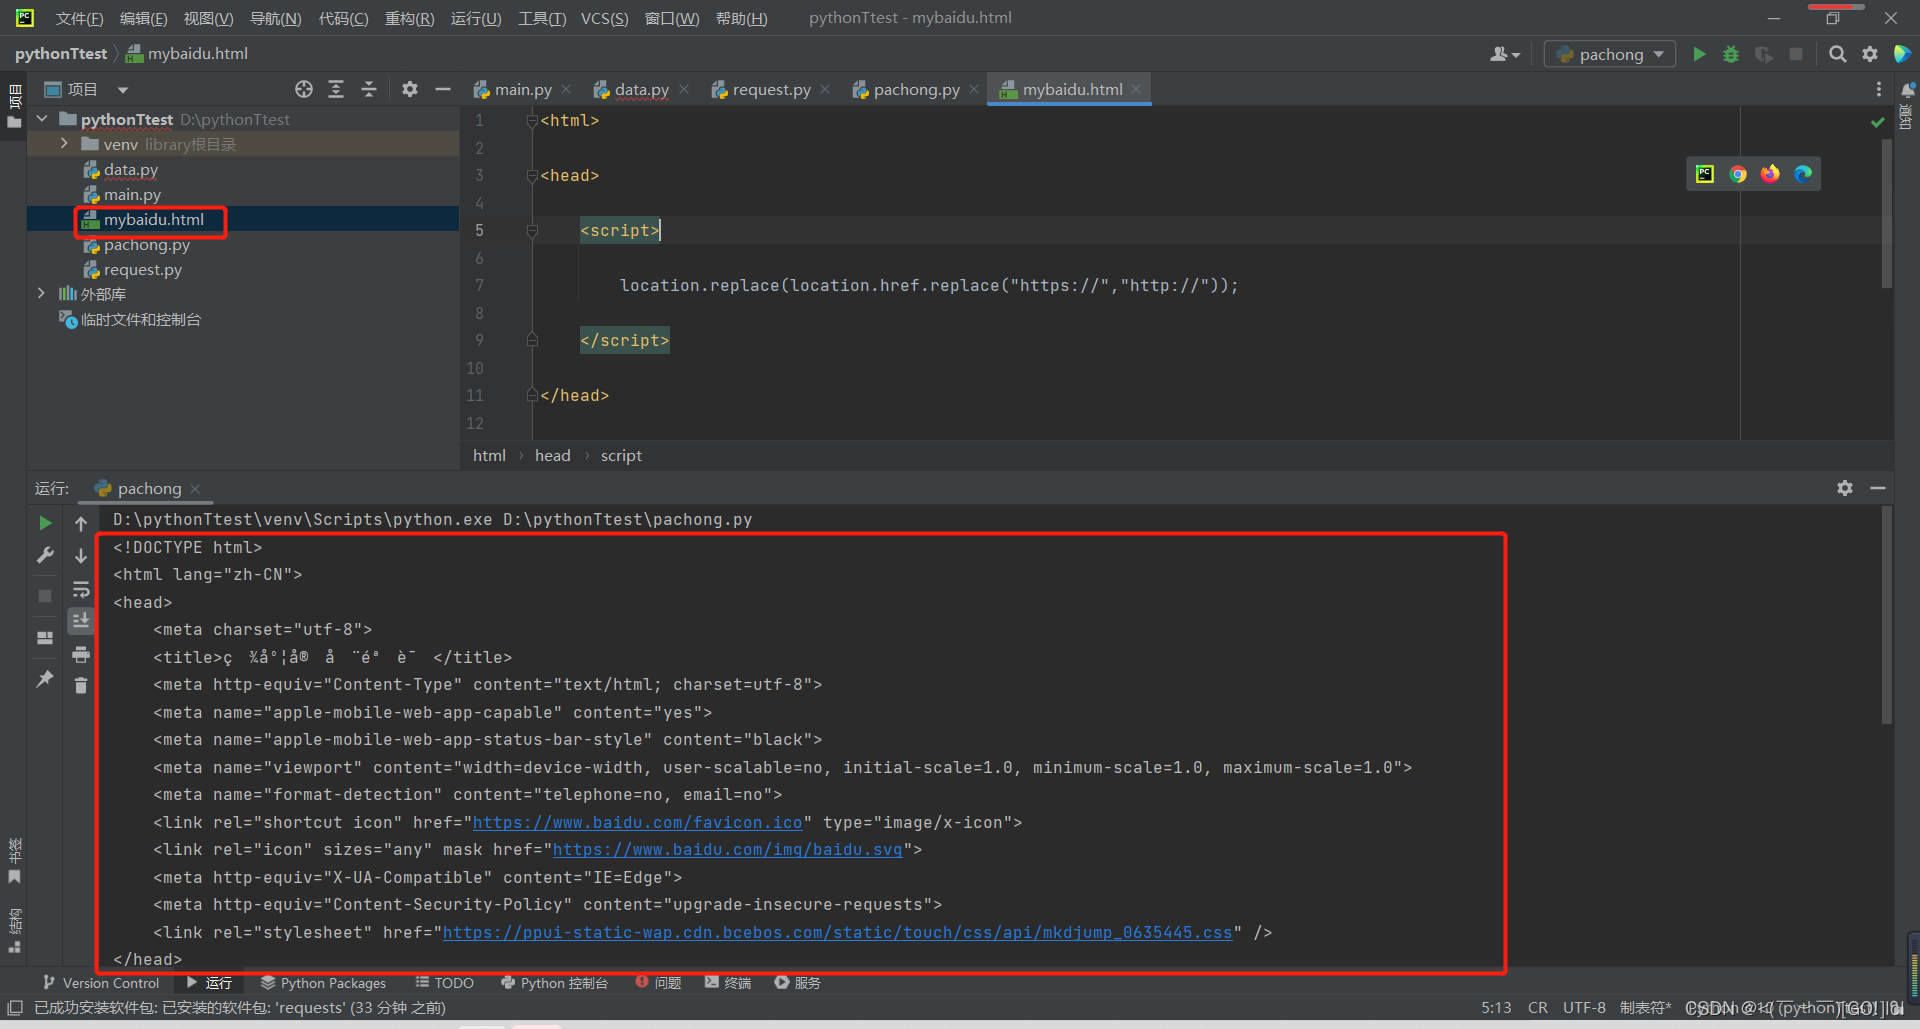
Task: Switch to request.py editor tab
Action: (771, 89)
